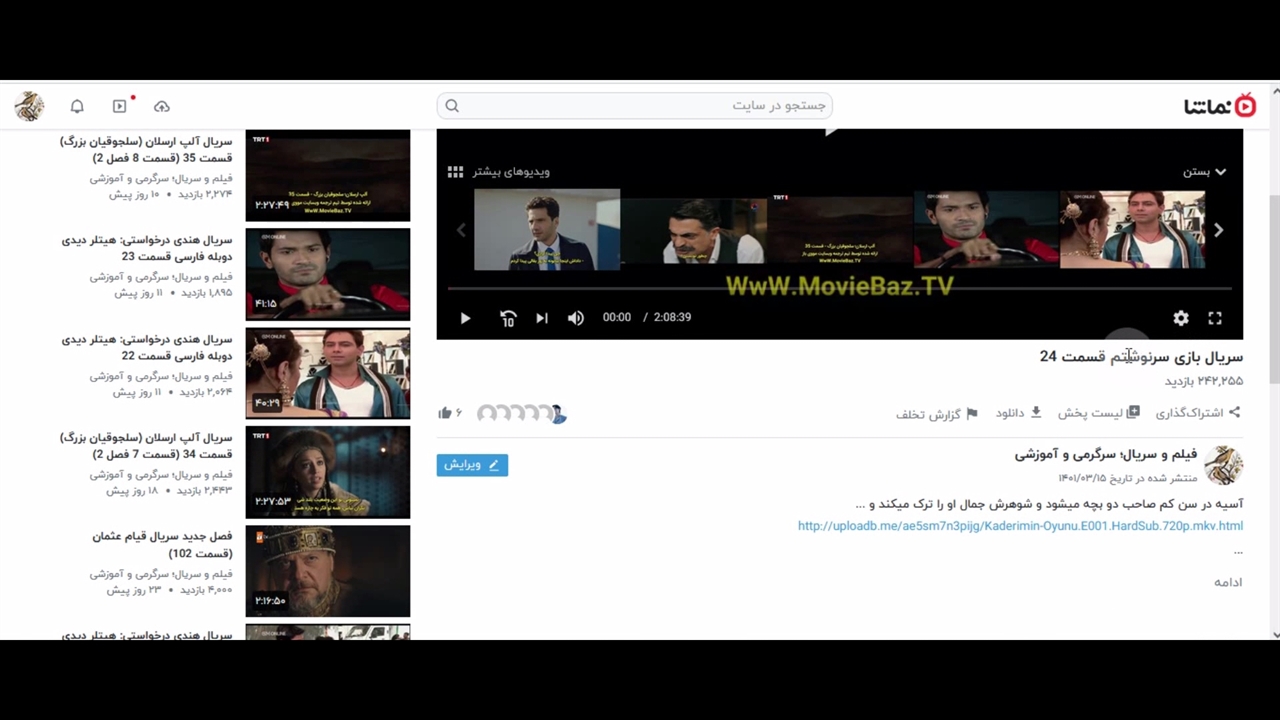1280x720 pixels.
Task: Click دانلود download option
Action: point(1018,413)
